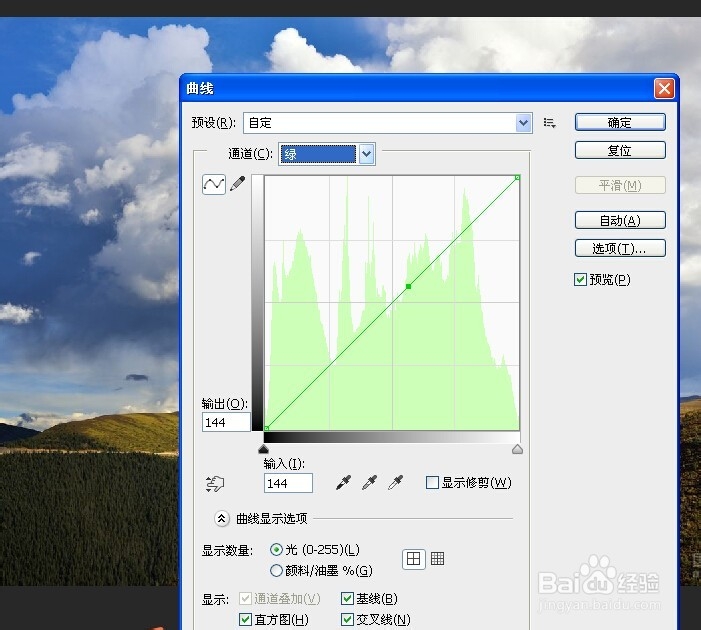Click the white input slider triangle
701x630 pixels.
pyautogui.click(x=517, y=449)
